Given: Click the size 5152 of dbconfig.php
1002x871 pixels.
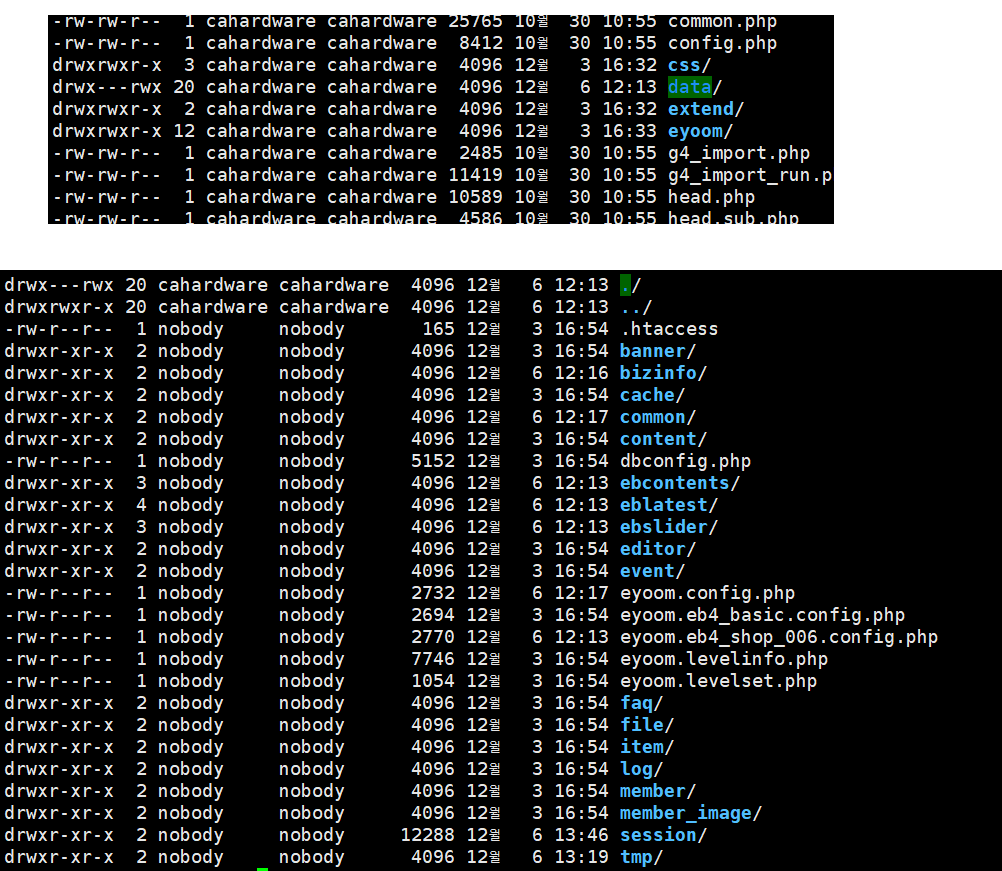Looking at the screenshot, I should tap(433, 461).
